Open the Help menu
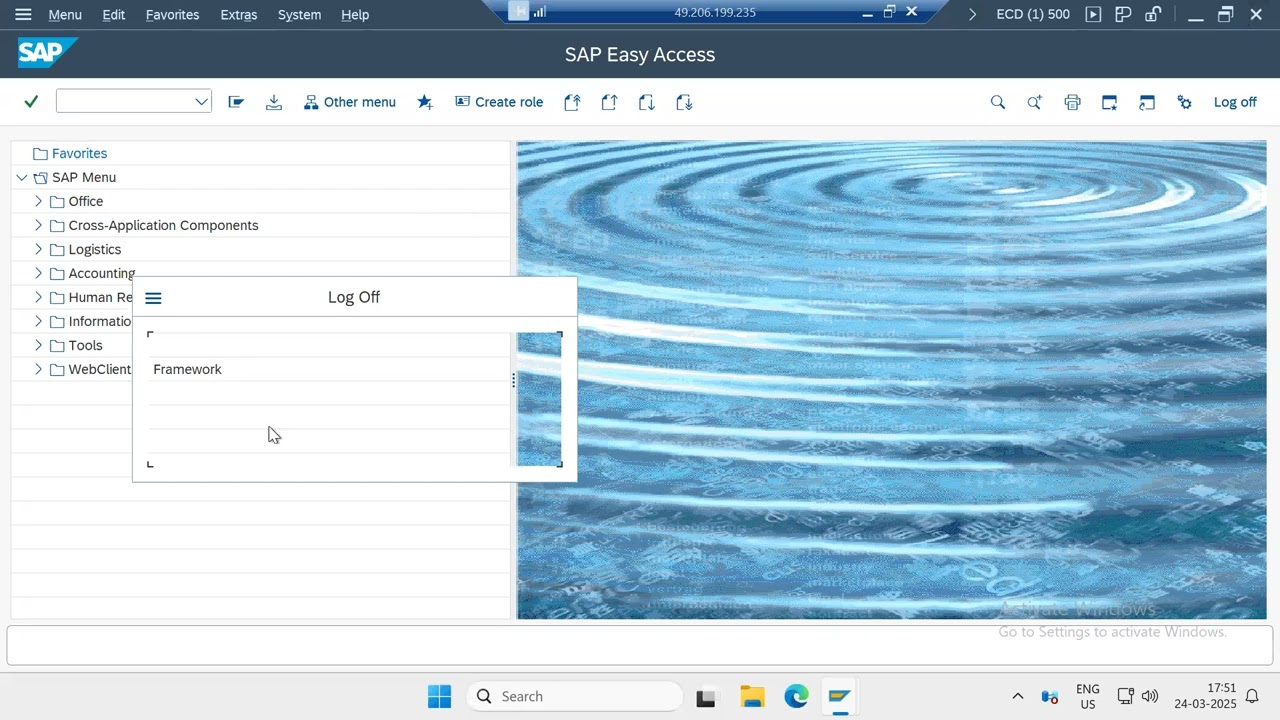The height and width of the screenshot is (720, 1280). (355, 14)
